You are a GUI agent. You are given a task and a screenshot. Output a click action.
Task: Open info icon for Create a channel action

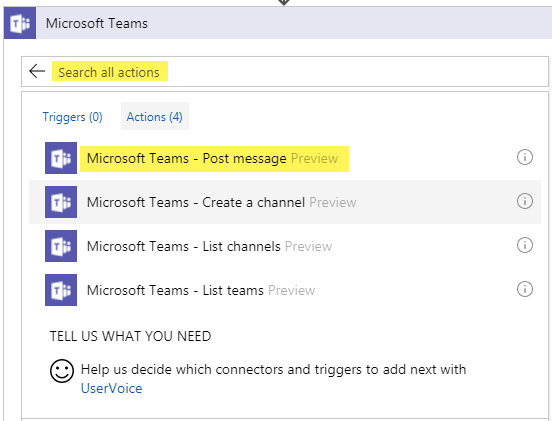(x=525, y=201)
